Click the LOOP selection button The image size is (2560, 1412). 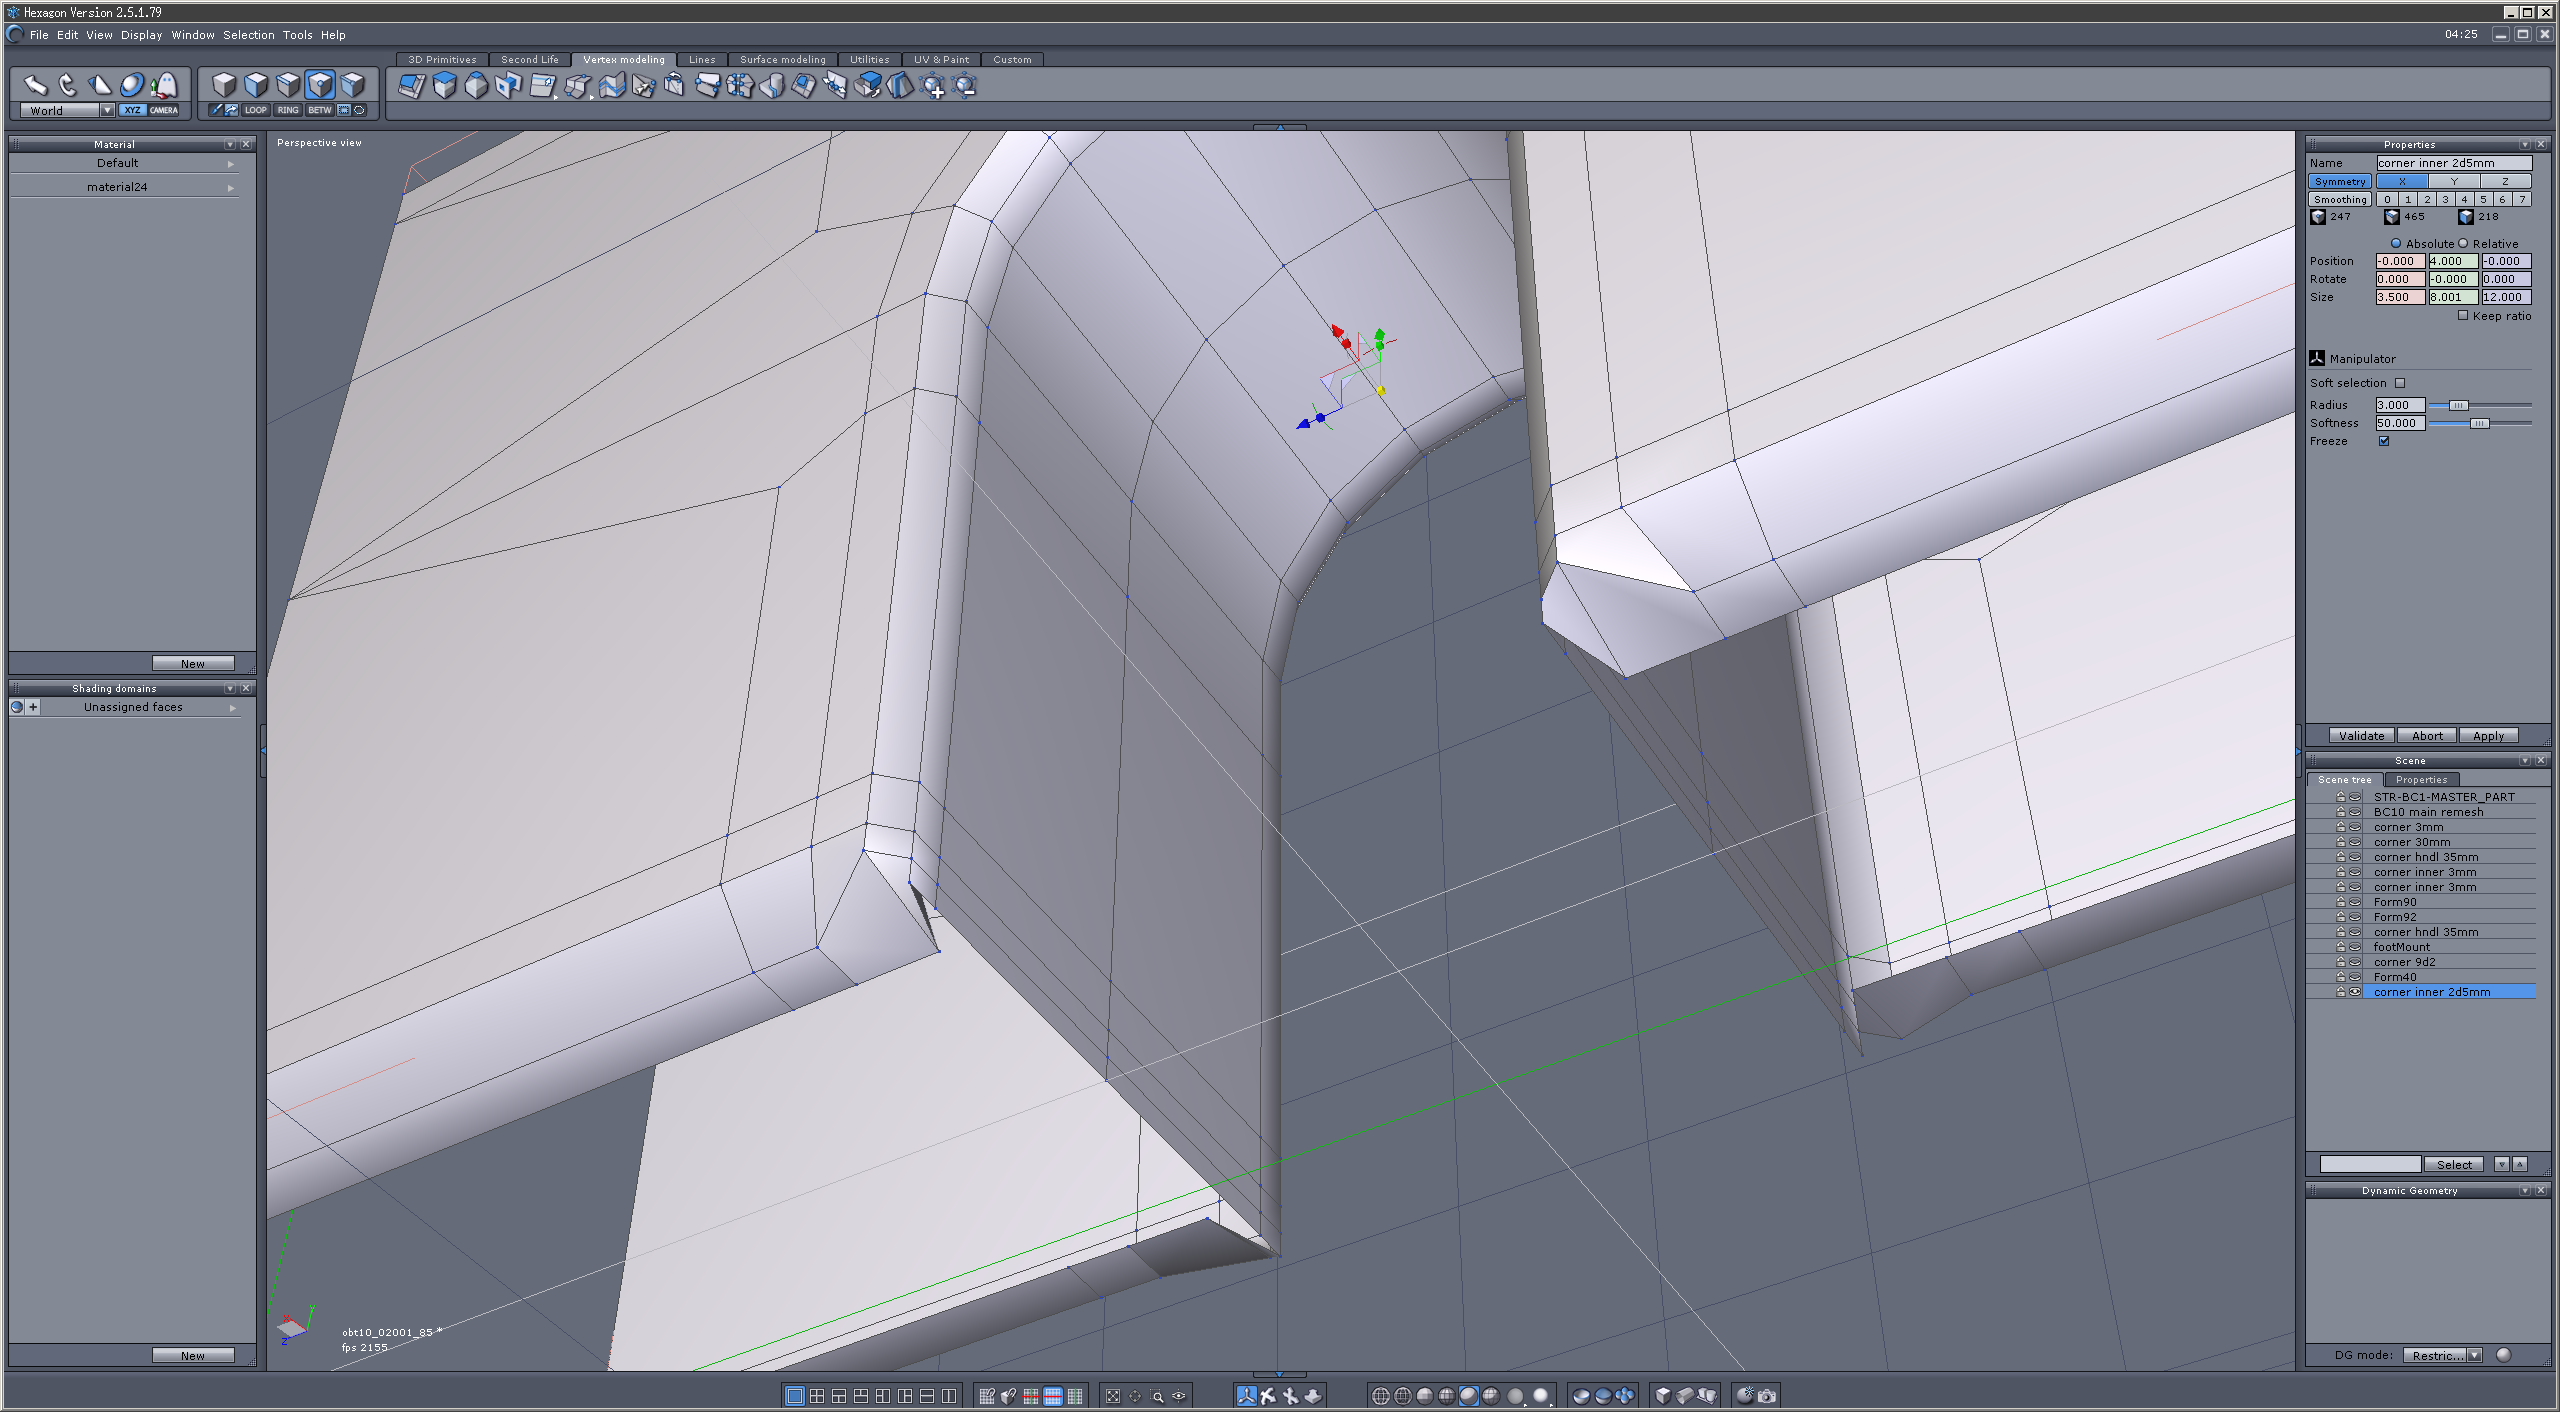click(256, 110)
